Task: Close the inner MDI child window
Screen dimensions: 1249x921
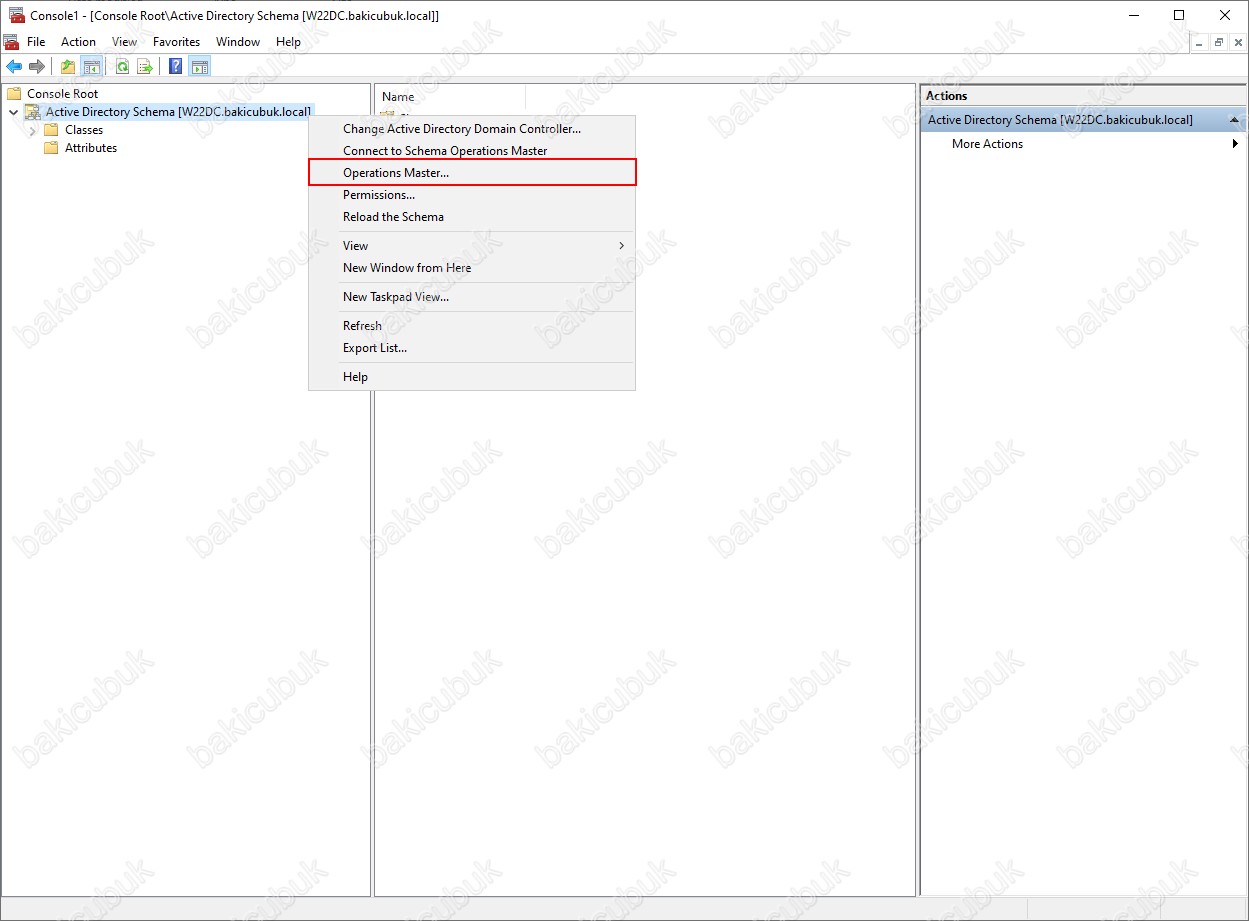Action: pyautogui.click(x=1238, y=42)
